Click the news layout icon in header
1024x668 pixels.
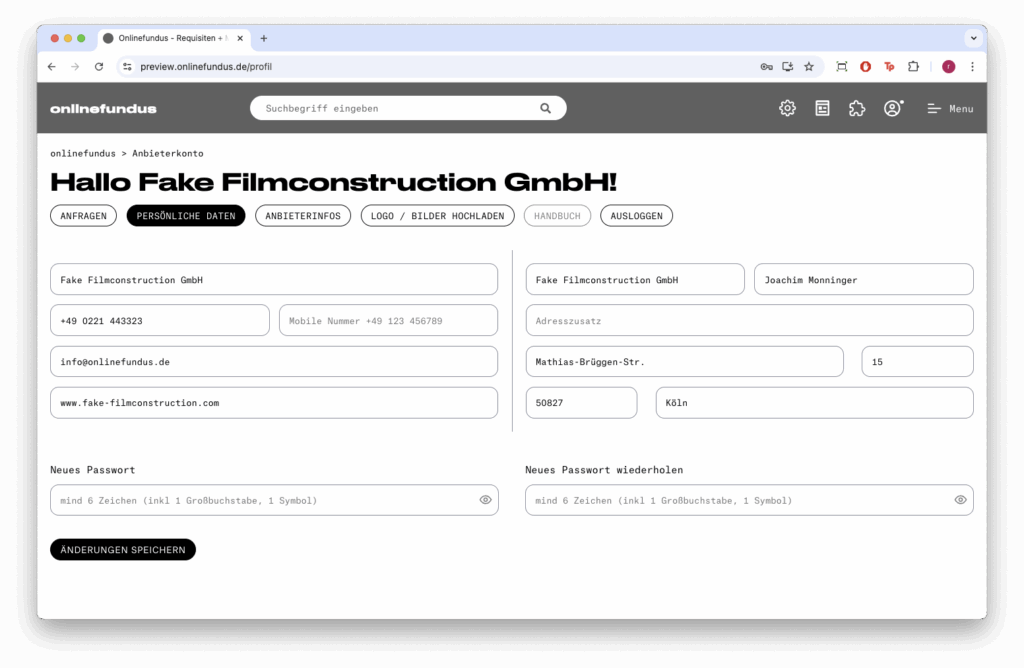click(822, 108)
